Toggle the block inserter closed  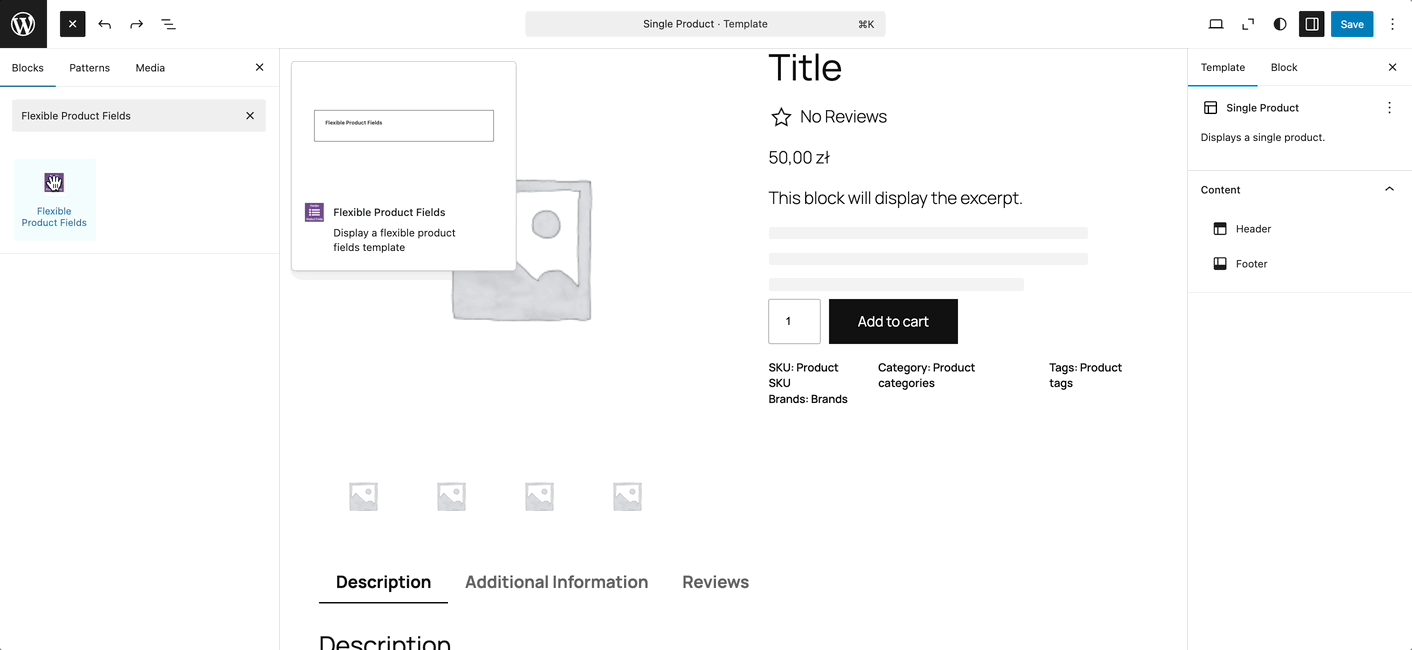point(71,23)
